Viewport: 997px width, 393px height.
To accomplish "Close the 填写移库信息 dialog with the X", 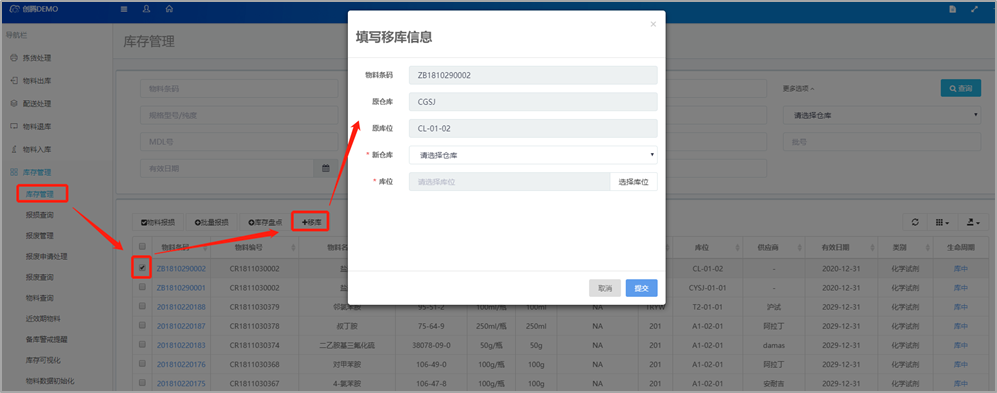I will point(652,24).
